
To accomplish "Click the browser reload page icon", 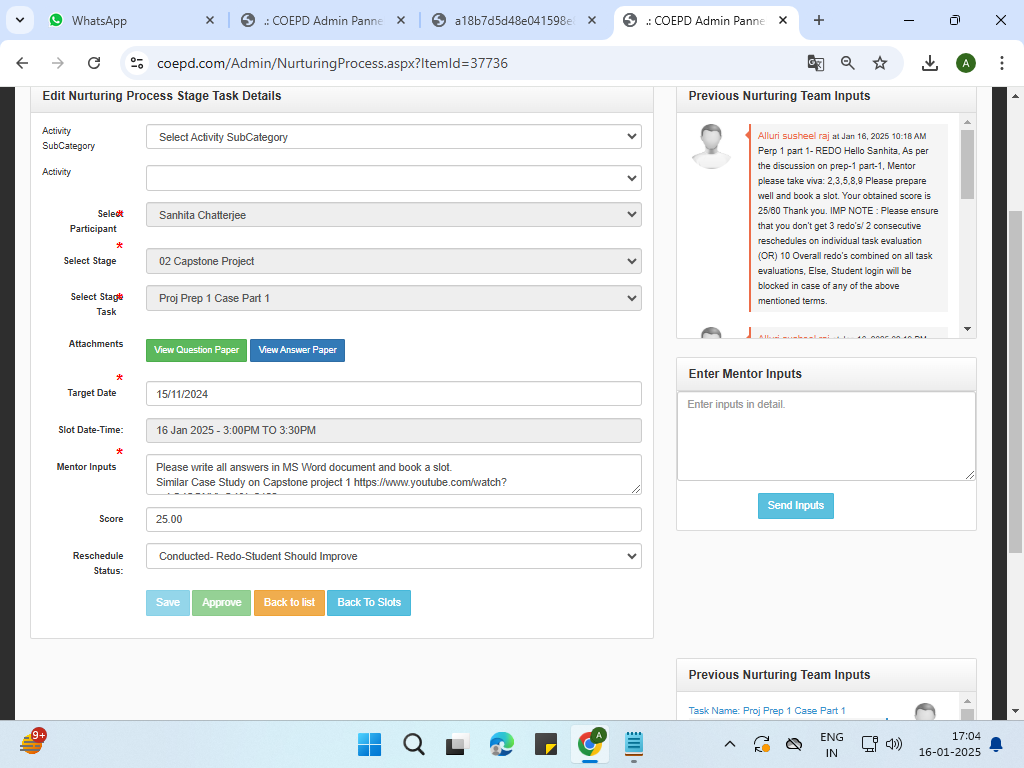I will tap(94, 63).
